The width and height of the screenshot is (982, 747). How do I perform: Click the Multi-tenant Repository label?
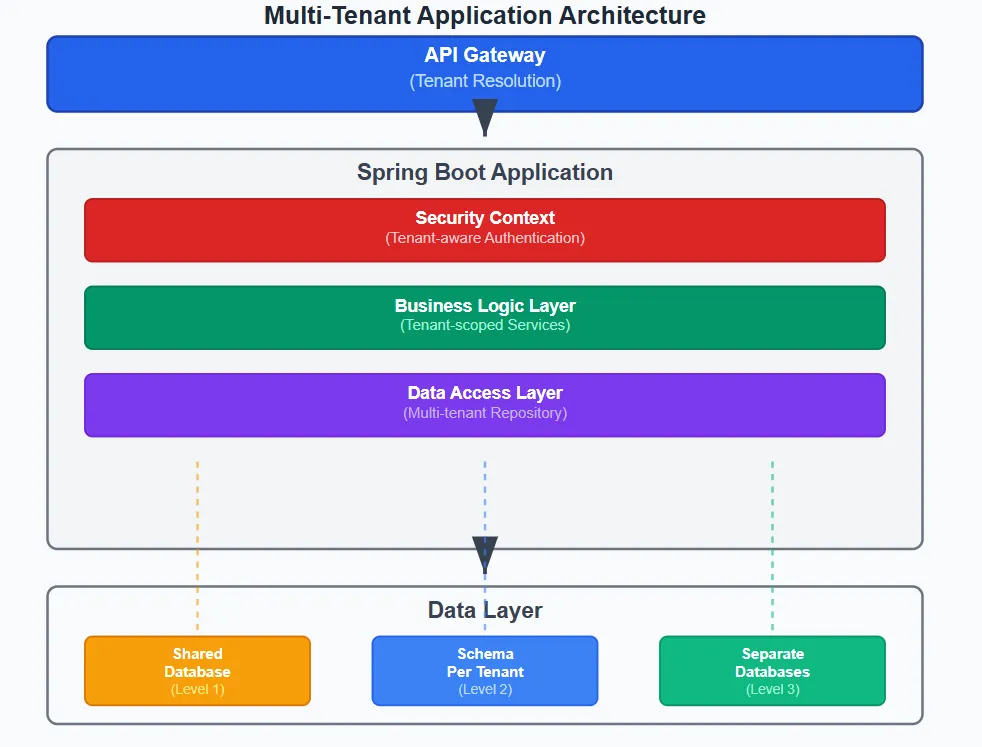pyautogui.click(x=484, y=412)
